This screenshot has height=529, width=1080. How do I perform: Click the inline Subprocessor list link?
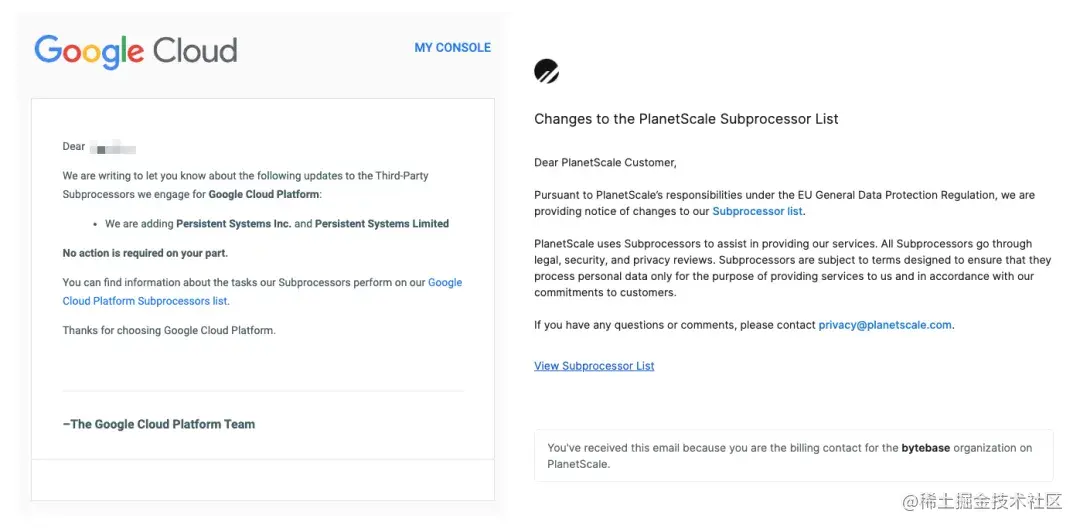pos(757,212)
